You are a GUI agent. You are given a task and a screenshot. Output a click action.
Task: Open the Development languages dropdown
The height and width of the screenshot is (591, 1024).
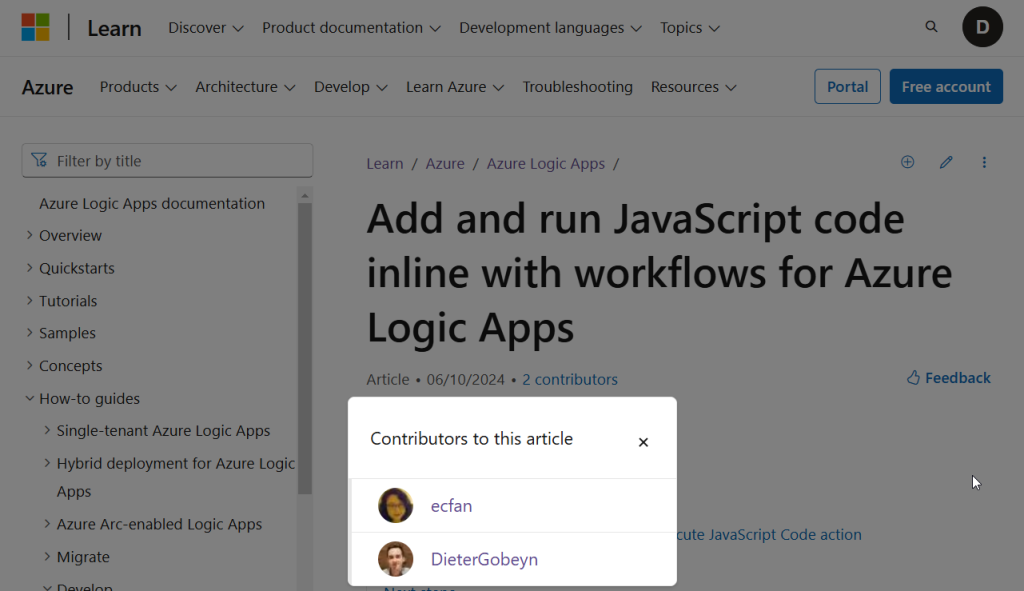pos(551,27)
